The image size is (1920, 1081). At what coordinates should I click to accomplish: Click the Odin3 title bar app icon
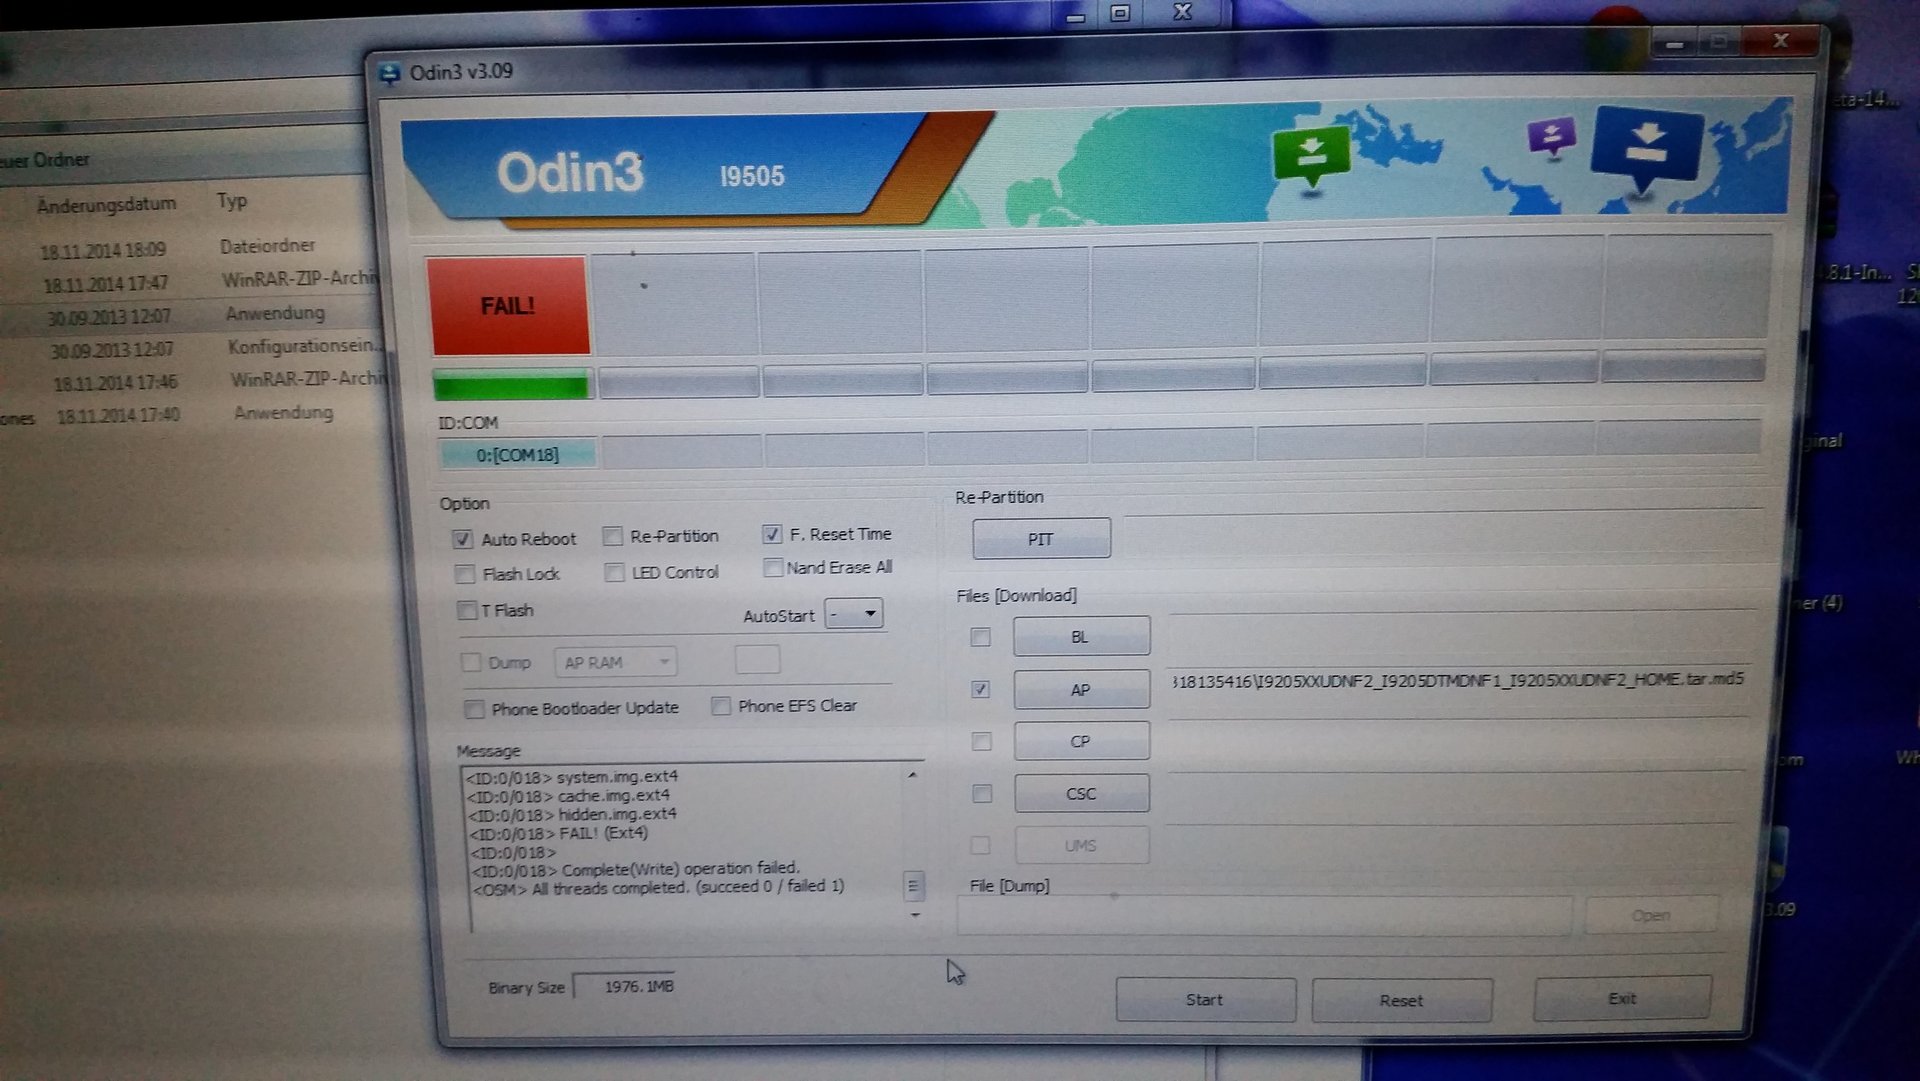click(x=389, y=73)
